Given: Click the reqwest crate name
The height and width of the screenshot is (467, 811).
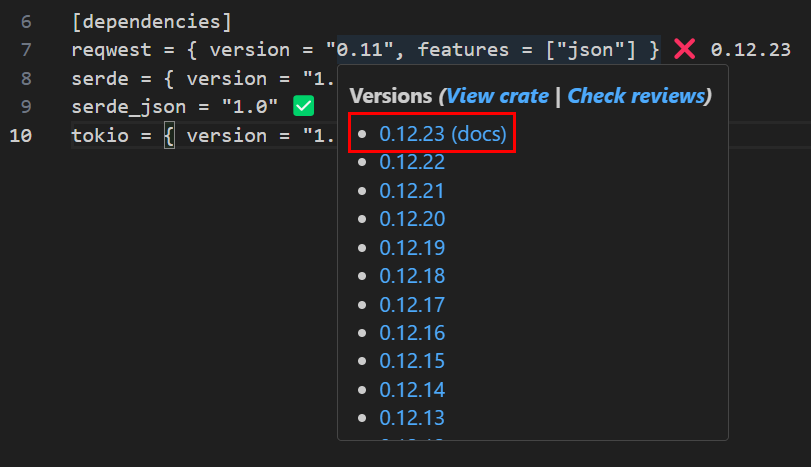Looking at the screenshot, I should 111,50.
